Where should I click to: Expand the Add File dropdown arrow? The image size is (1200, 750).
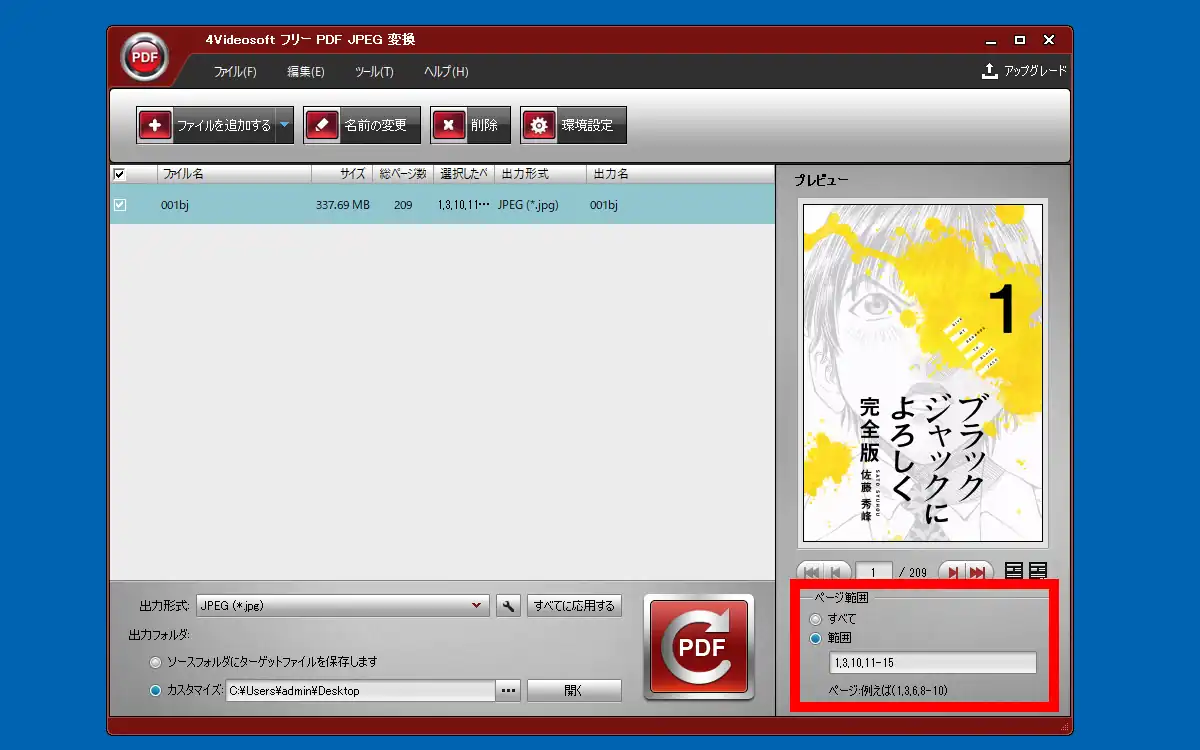[x=284, y=125]
